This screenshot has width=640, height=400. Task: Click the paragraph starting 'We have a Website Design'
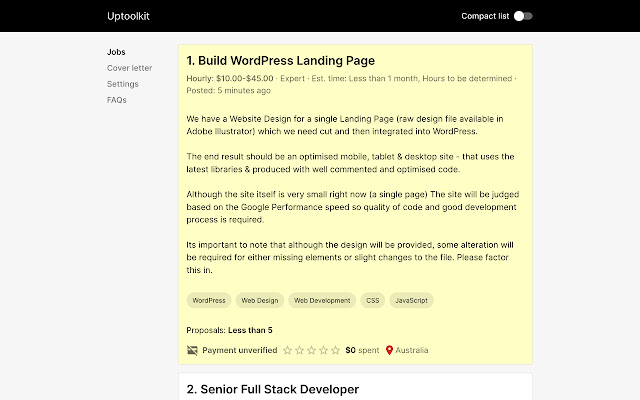(x=345, y=125)
